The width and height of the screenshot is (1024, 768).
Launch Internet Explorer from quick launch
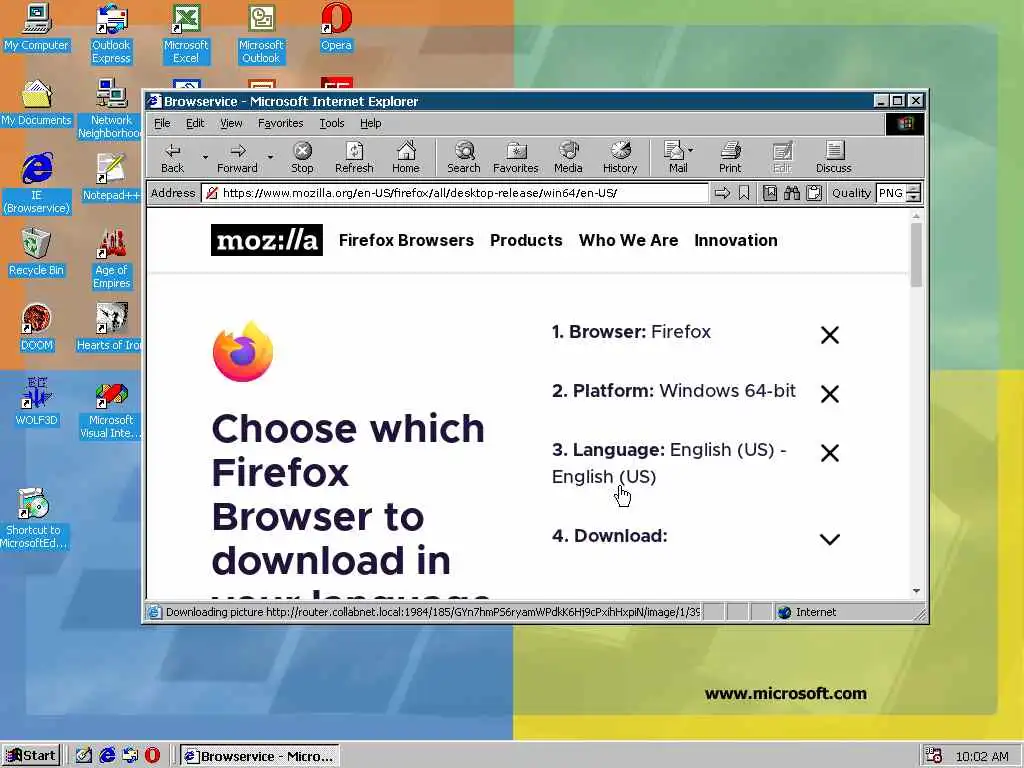(107, 756)
